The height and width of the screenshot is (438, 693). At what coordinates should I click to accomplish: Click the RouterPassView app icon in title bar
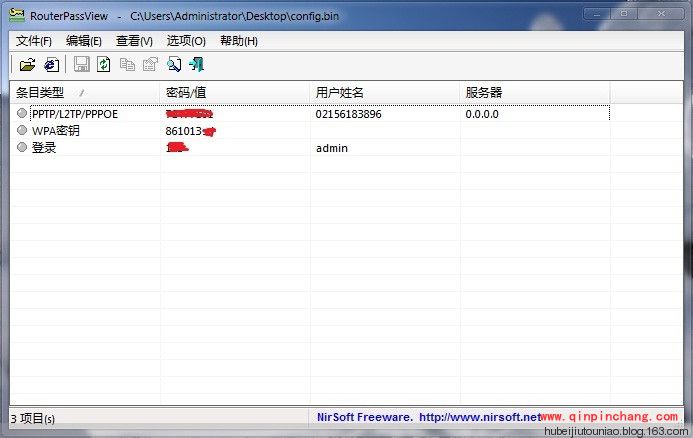[17, 15]
